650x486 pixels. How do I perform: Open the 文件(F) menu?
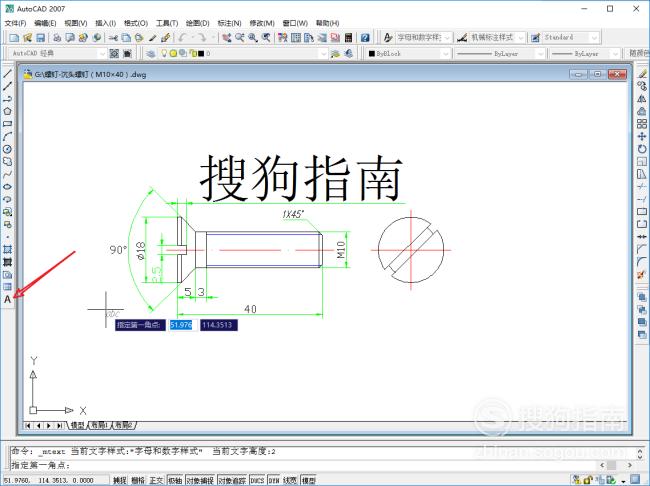pos(15,23)
